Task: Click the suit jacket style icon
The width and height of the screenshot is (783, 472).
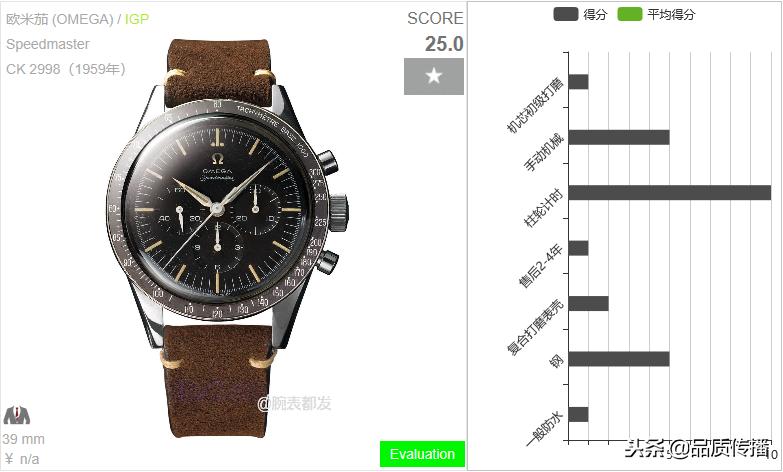Action: [16, 416]
